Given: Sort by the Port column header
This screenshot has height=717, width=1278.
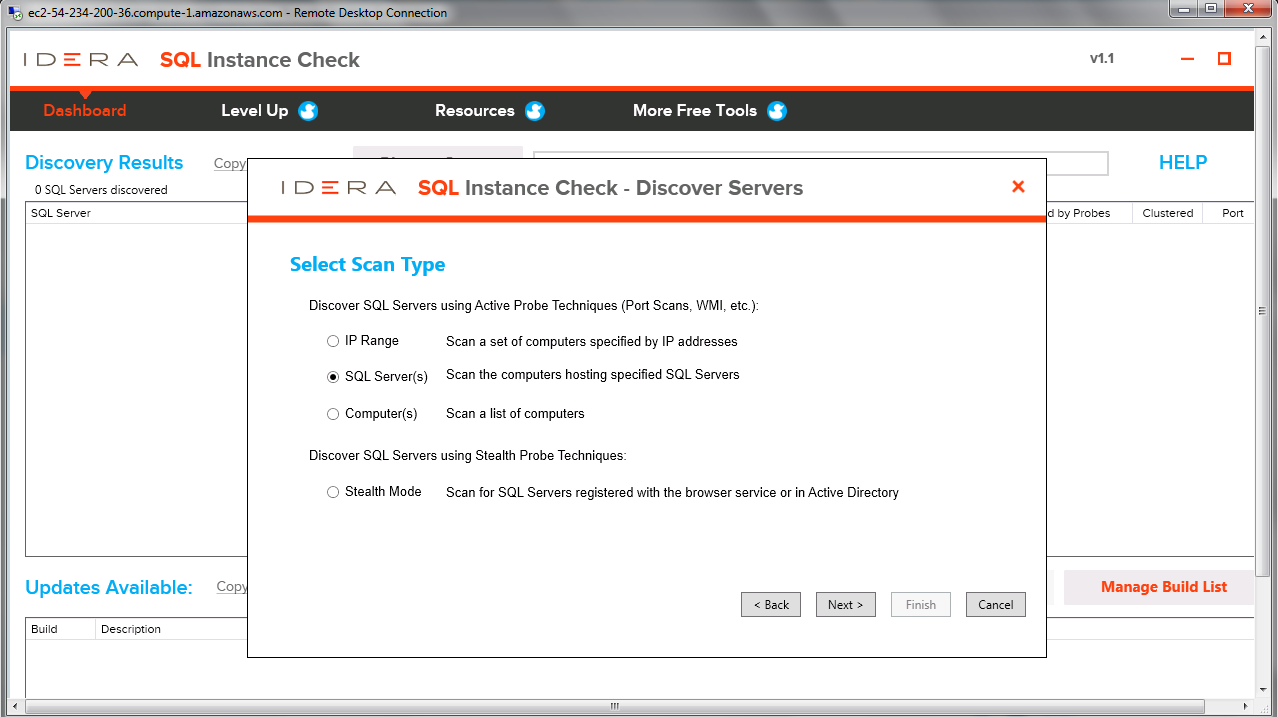Looking at the screenshot, I should click(x=1232, y=213).
